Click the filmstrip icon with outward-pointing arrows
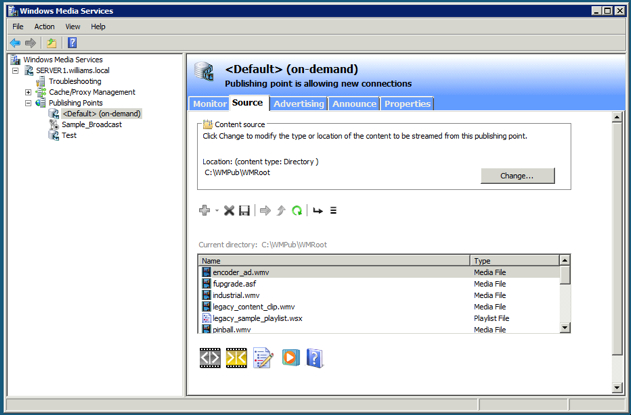 click(x=210, y=358)
